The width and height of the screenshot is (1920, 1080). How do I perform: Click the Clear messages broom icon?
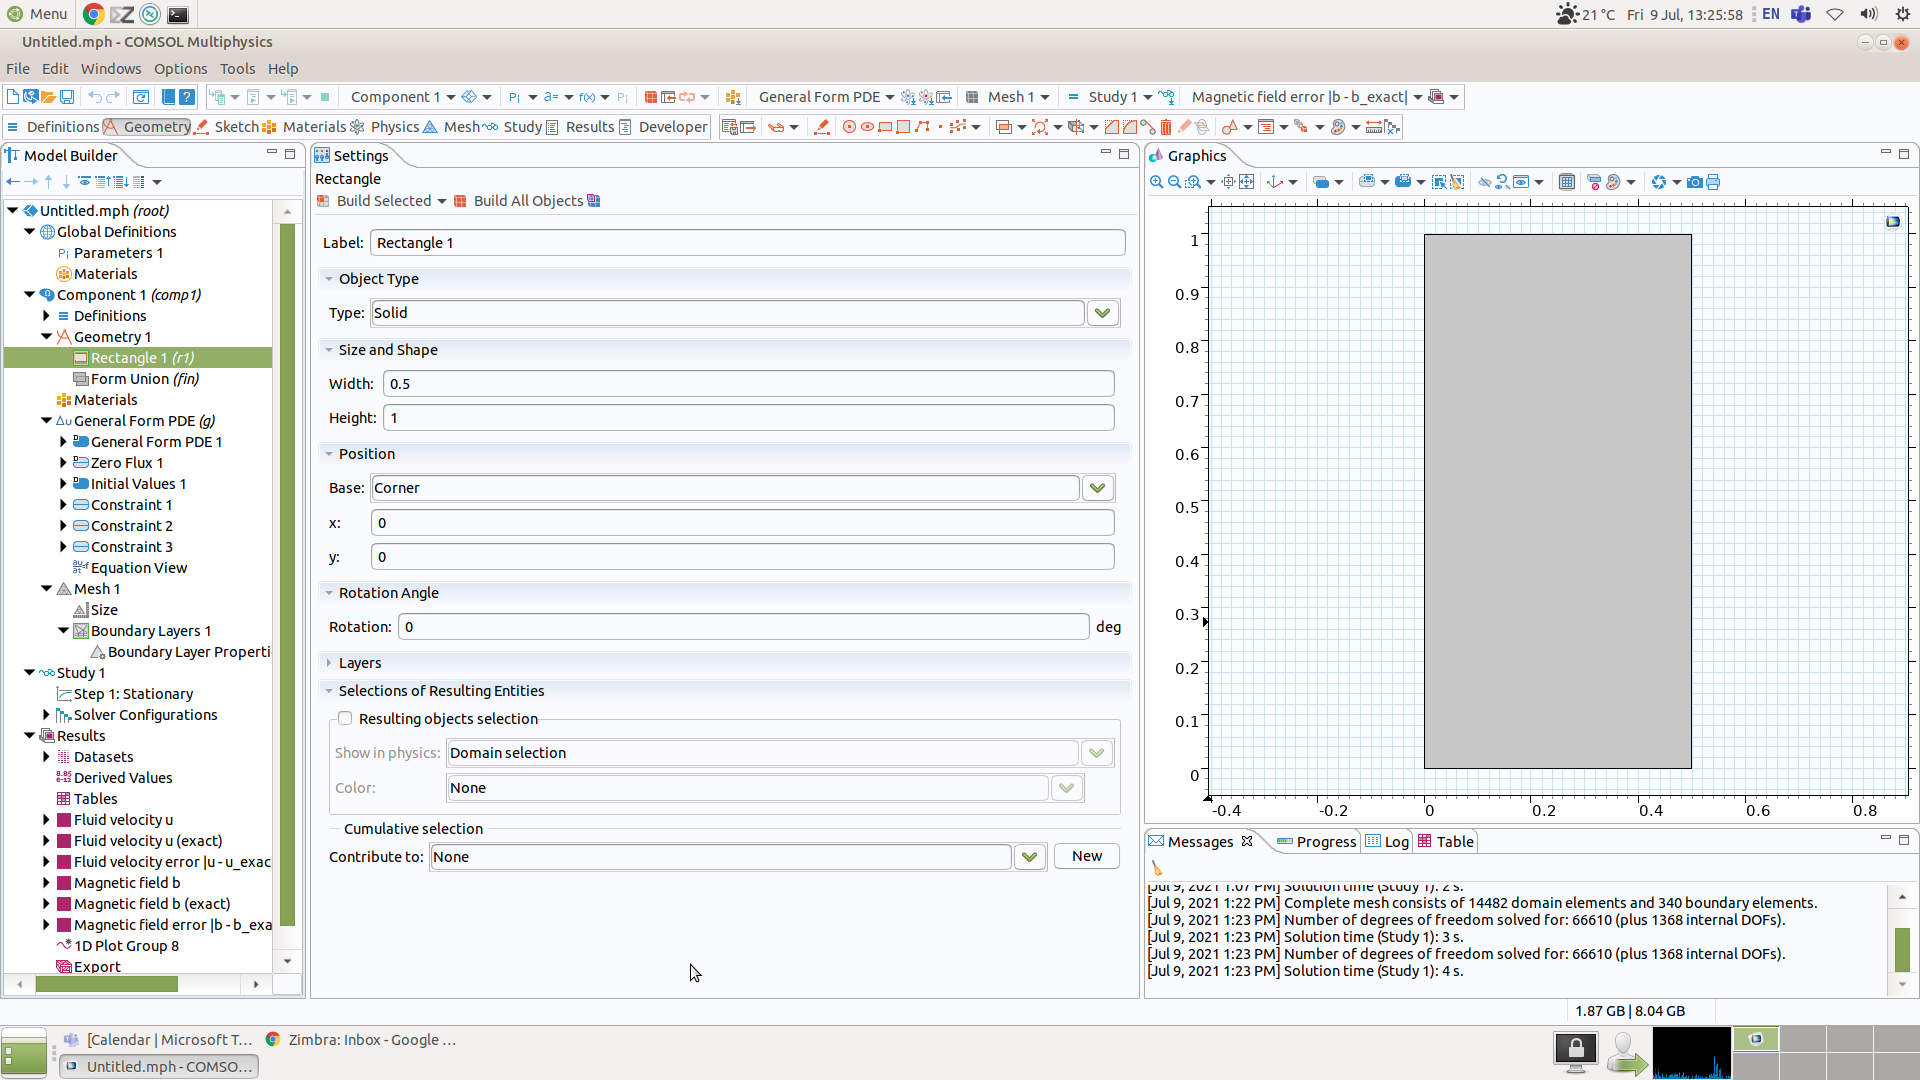[1158, 868]
